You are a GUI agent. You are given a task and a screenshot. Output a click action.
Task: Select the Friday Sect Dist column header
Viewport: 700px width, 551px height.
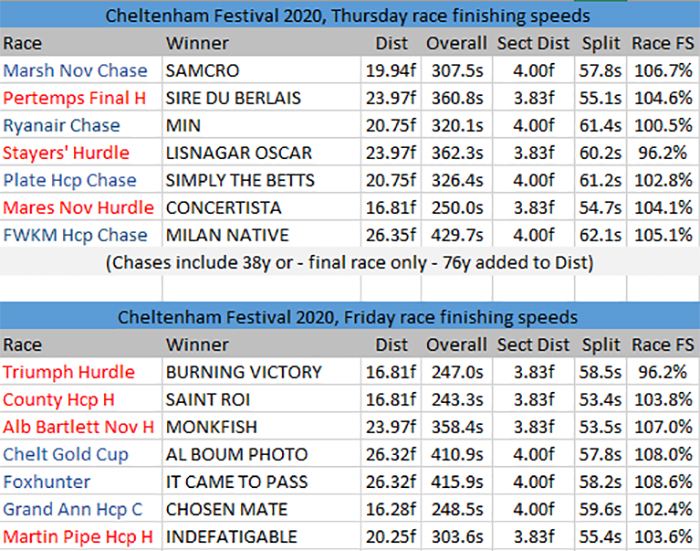tap(533, 345)
